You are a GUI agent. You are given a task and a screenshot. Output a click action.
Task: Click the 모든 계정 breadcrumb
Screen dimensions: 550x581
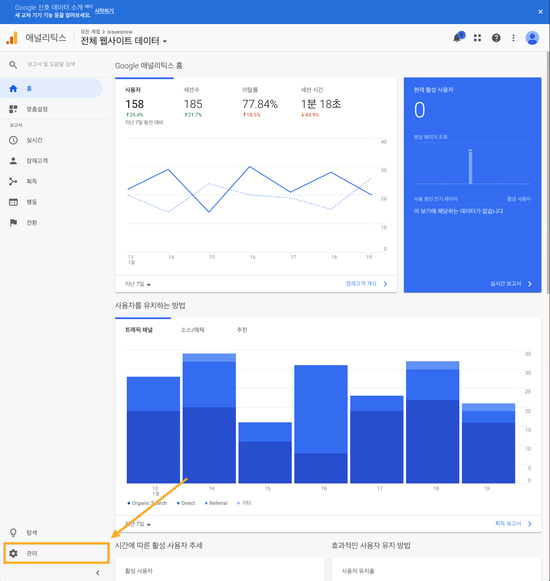[x=90, y=31]
